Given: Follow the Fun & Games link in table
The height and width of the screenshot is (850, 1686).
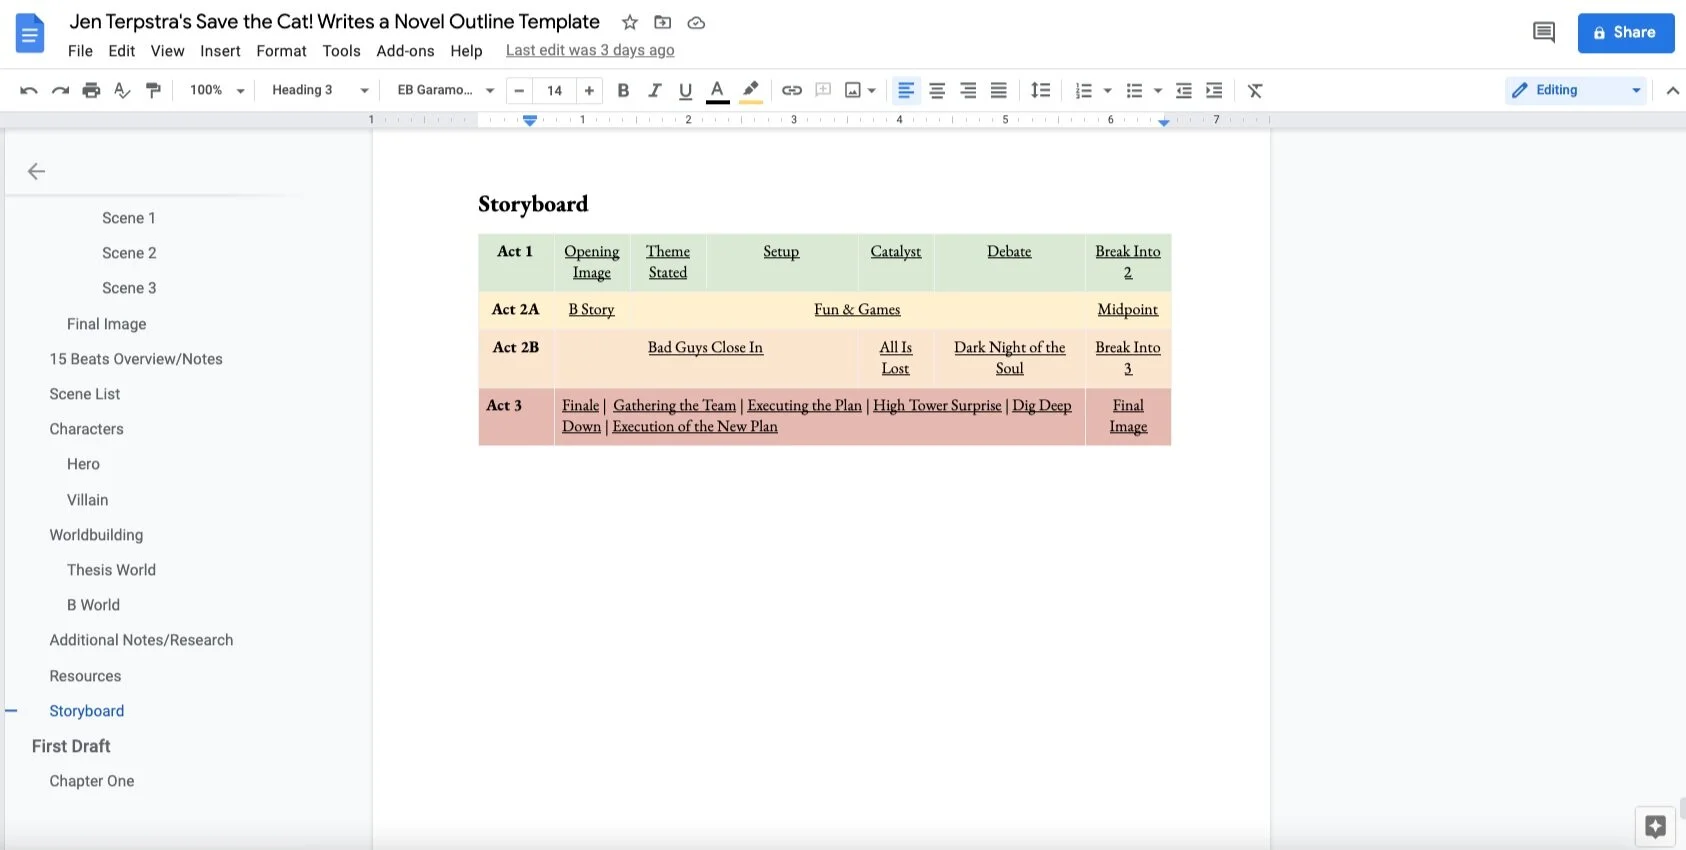Looking at the screenshot, I should [x=857, y=309].
